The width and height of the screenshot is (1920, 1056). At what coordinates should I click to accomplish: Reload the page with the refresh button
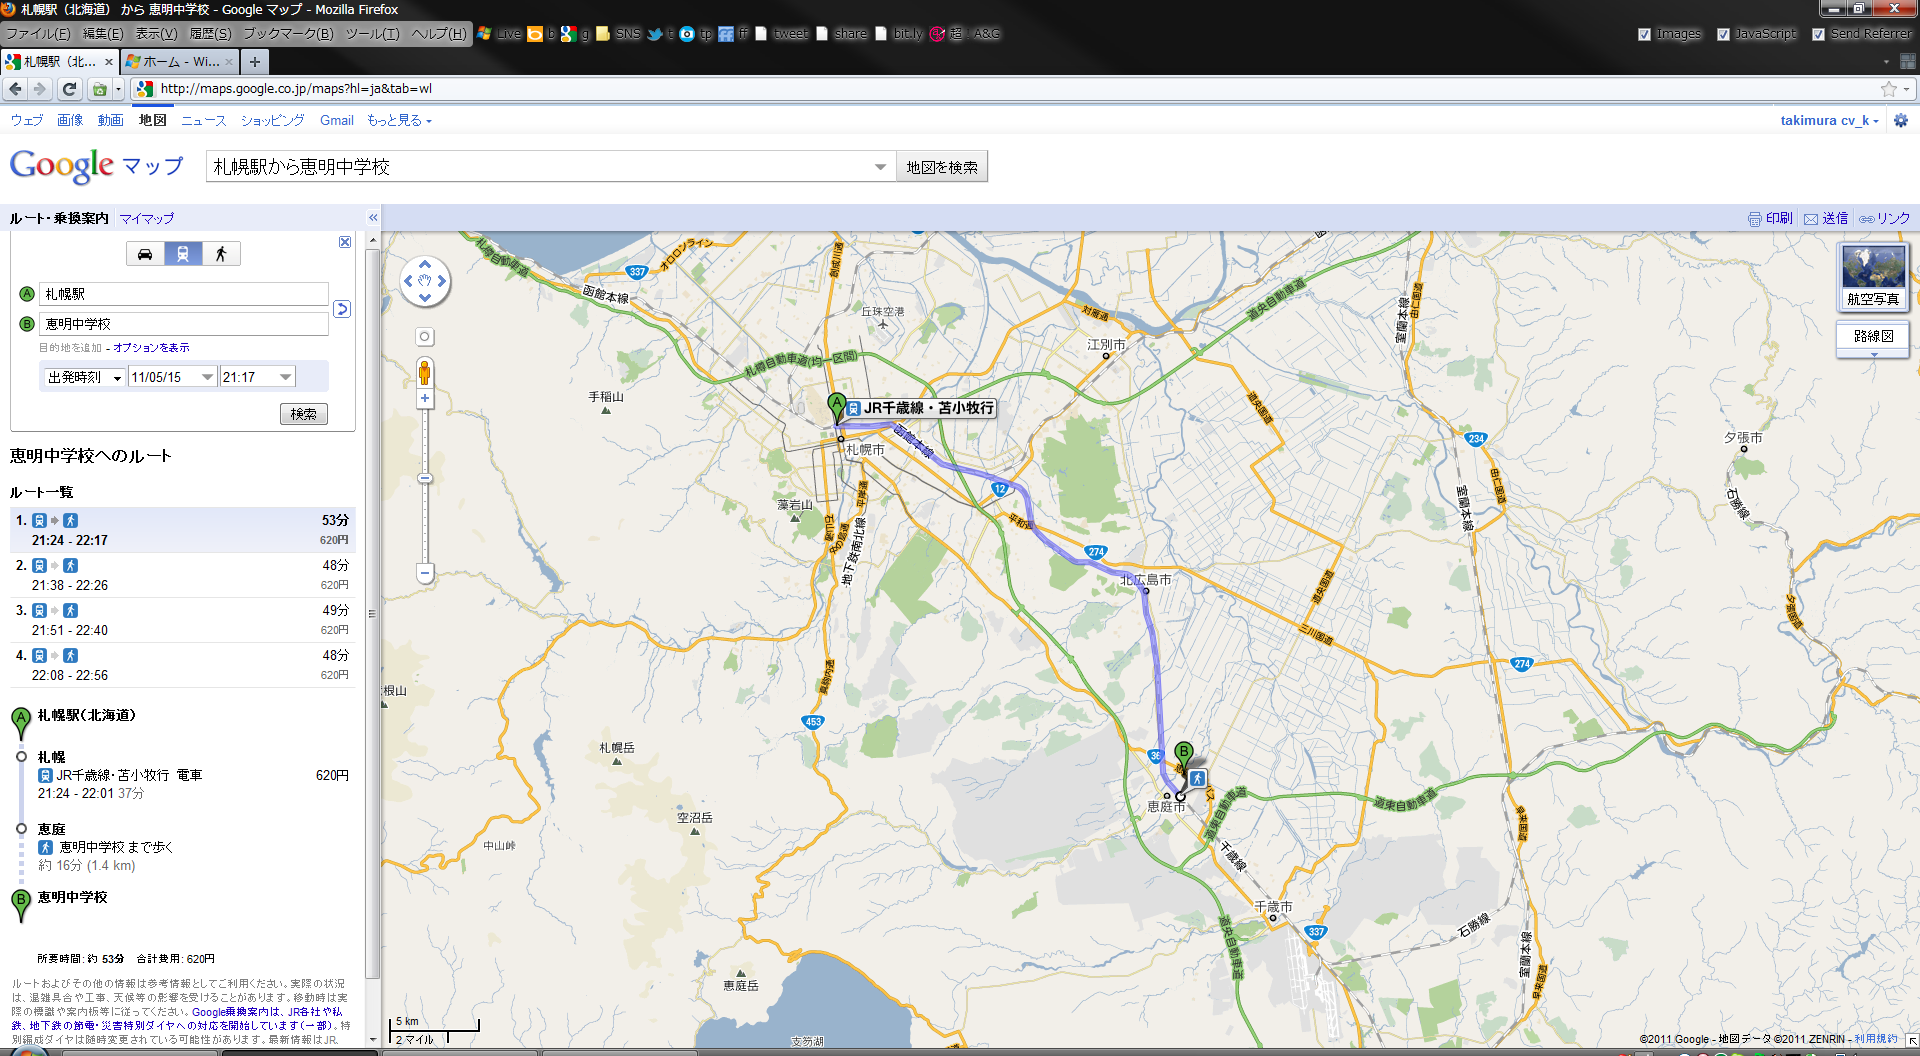pos(69,89)
